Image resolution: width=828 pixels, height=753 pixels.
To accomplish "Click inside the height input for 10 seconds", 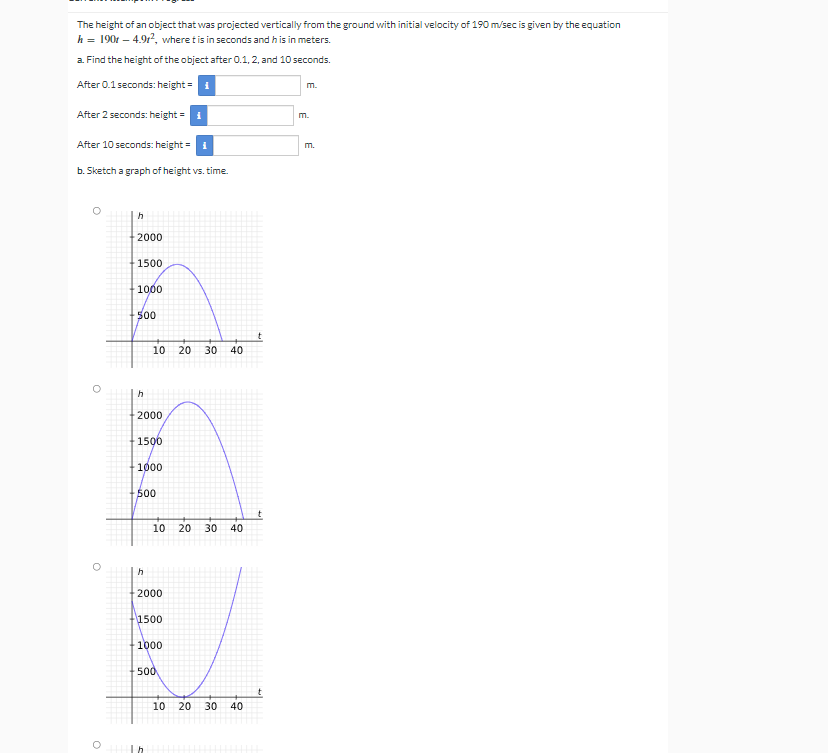I will [255, 145].
